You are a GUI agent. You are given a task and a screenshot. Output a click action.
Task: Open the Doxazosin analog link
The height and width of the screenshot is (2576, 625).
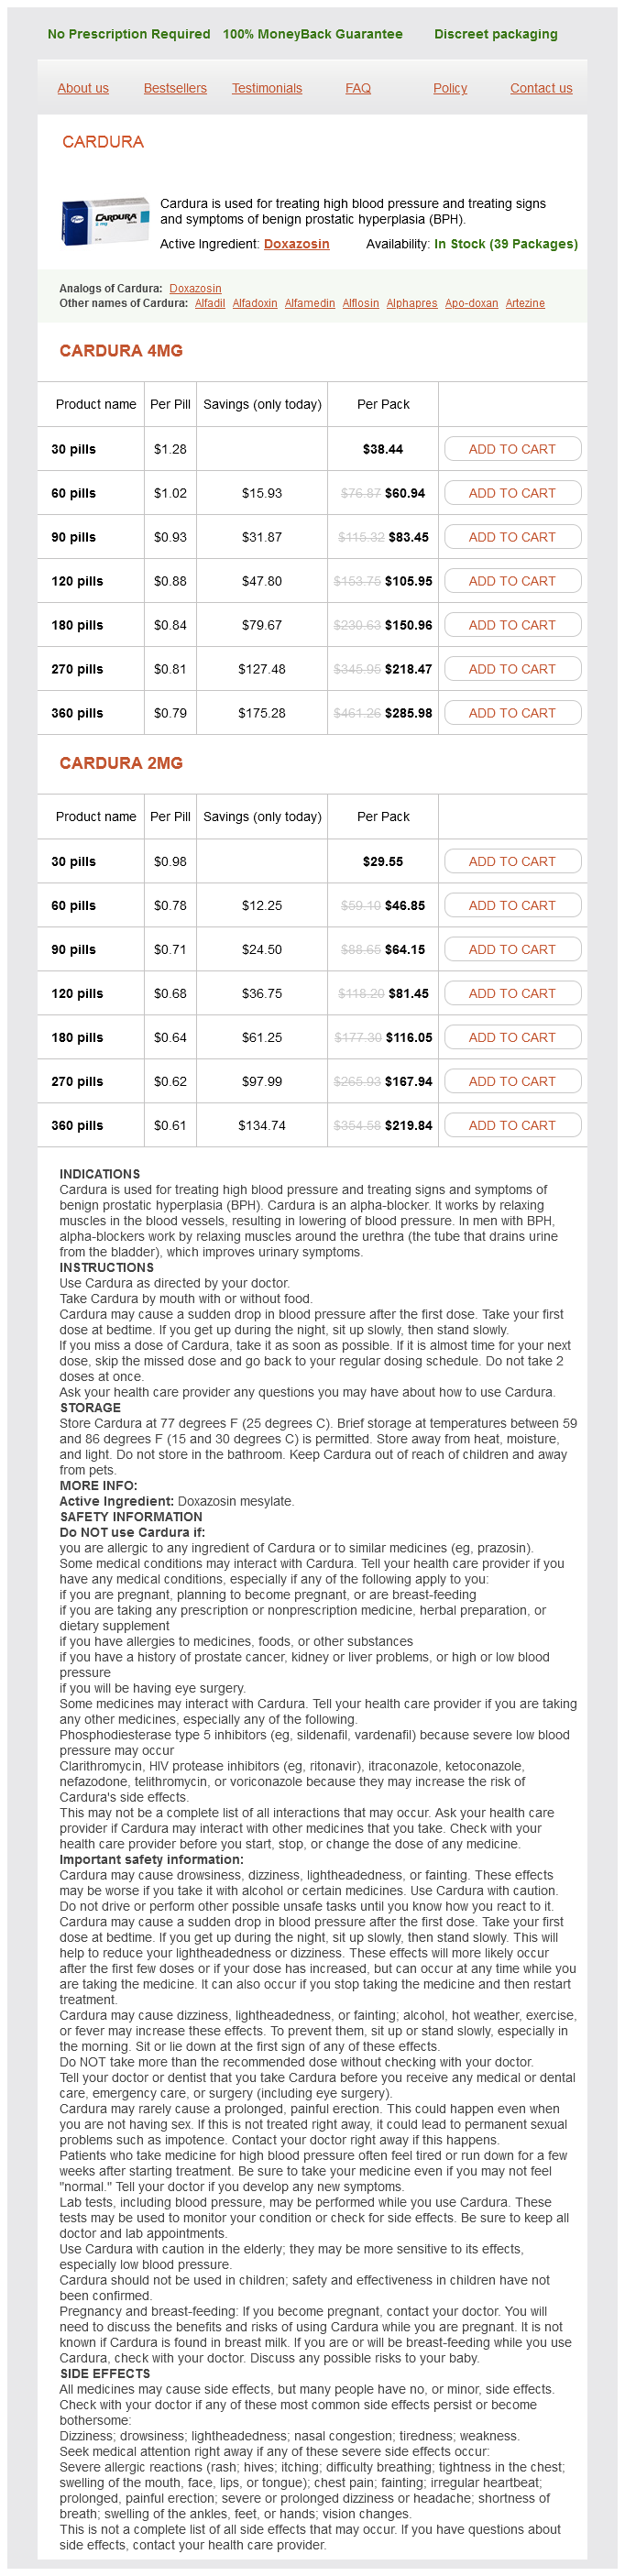point(195,288)
